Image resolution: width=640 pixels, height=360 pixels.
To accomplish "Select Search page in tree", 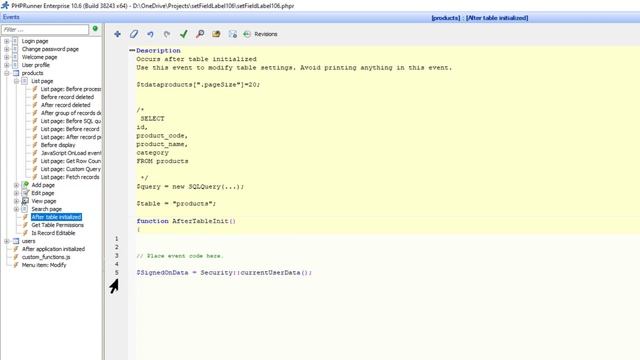I will point(47,209).
